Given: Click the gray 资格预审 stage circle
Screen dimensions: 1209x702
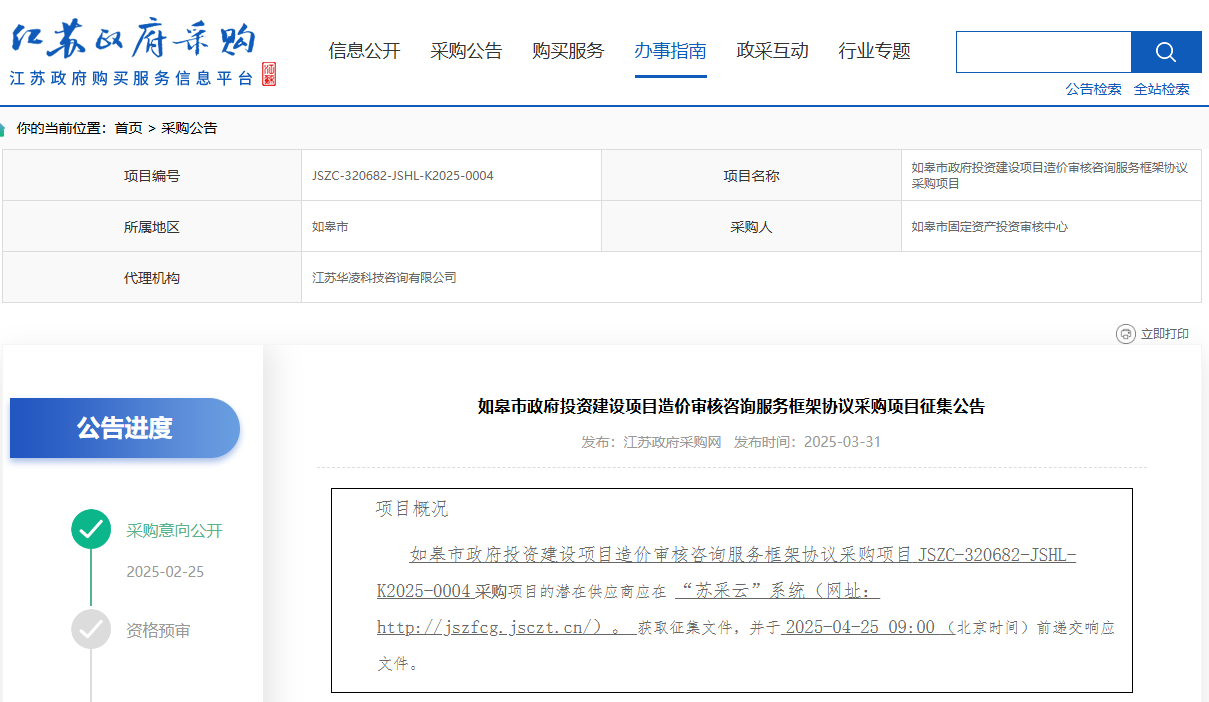Looking at the screenshot, I should click(x=91, y=630).
